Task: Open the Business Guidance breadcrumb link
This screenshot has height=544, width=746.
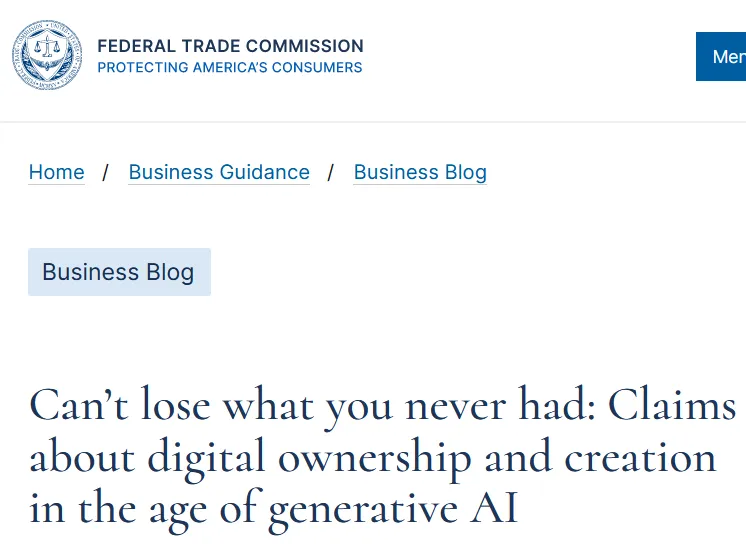Action: click(x=219, y=172)
